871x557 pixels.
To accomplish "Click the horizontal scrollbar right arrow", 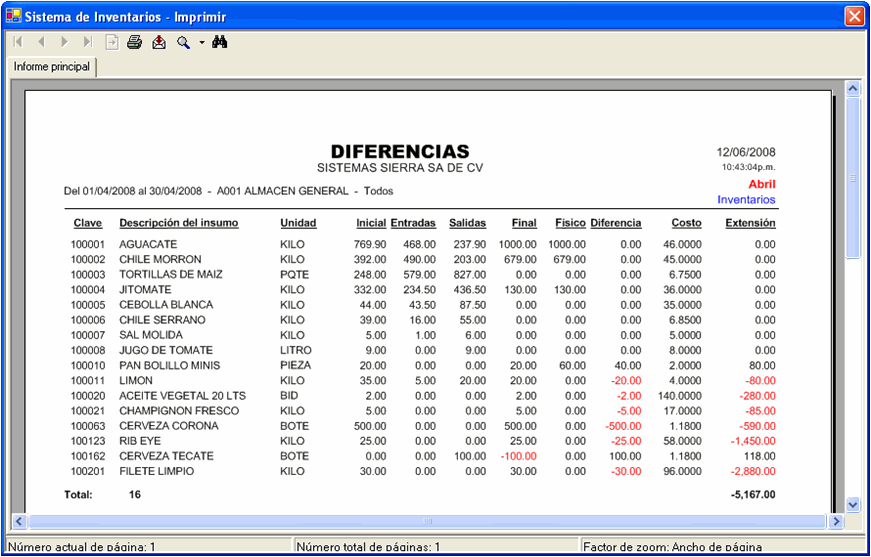I will click(x=836, y=521).
